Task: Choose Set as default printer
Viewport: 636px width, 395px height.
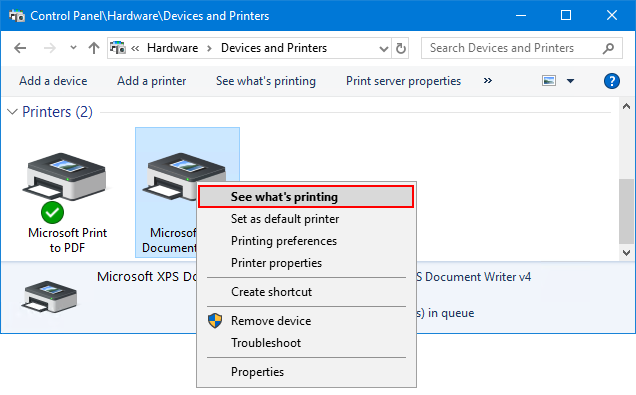Action: 306,219
